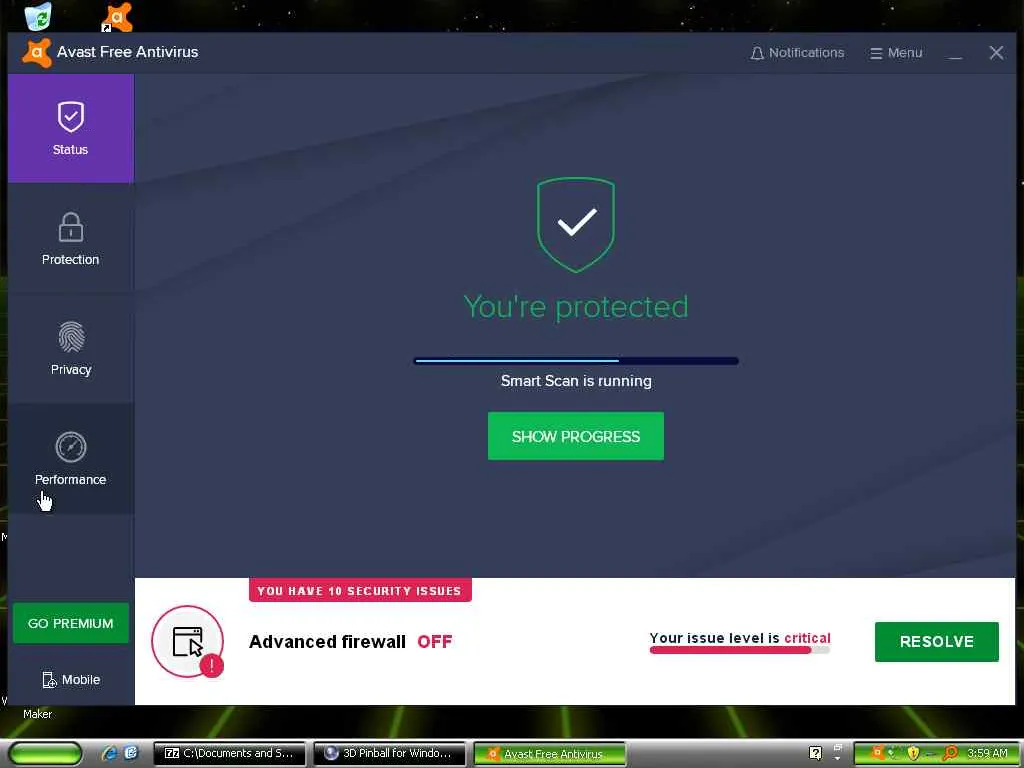Click the Resolve button

pos(936,641)
